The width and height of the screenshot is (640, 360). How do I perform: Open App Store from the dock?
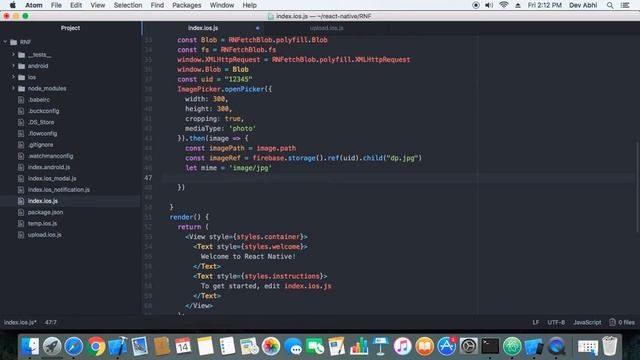click(x=447, y=347)
